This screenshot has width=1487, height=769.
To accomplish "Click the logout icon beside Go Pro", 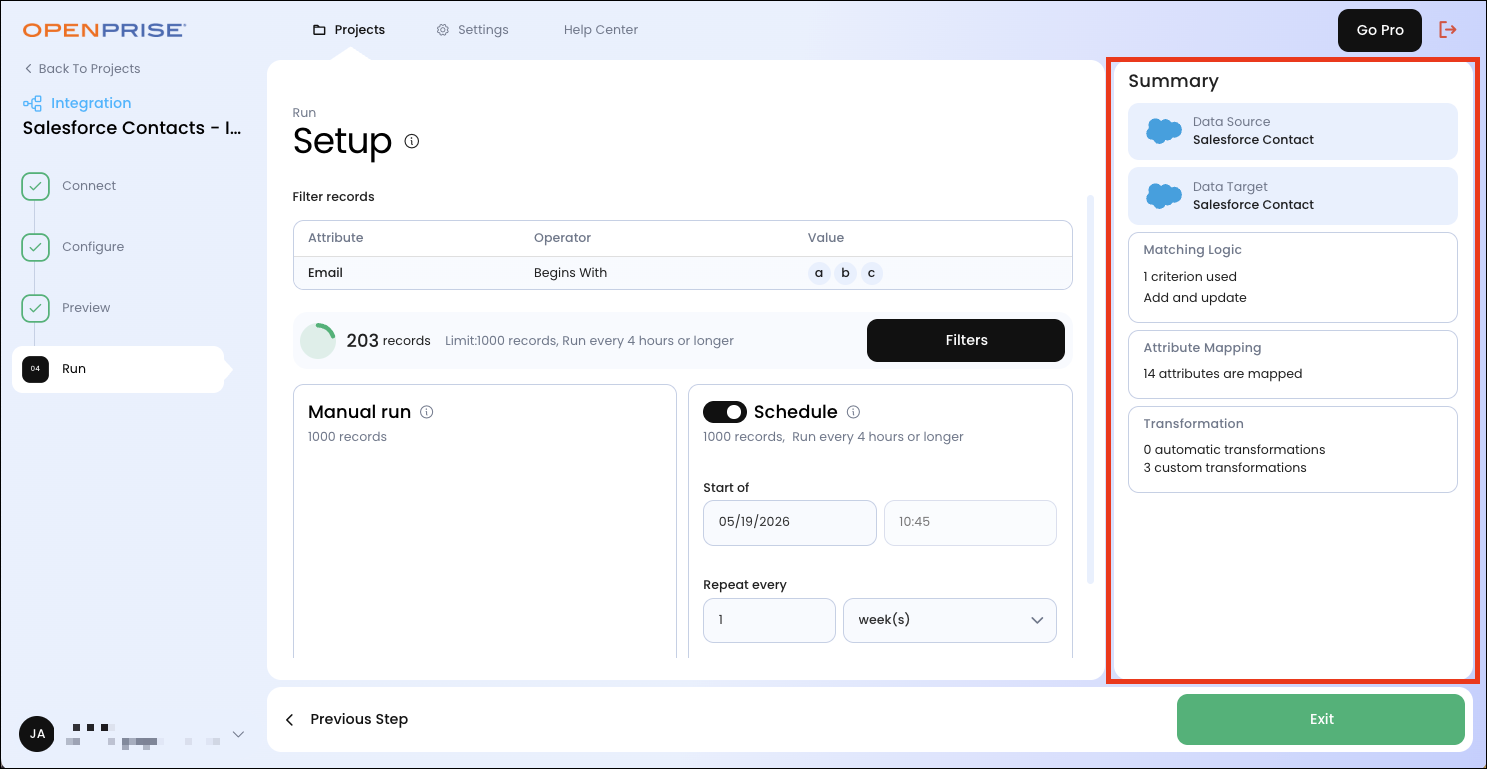I will click(1448, 30).
